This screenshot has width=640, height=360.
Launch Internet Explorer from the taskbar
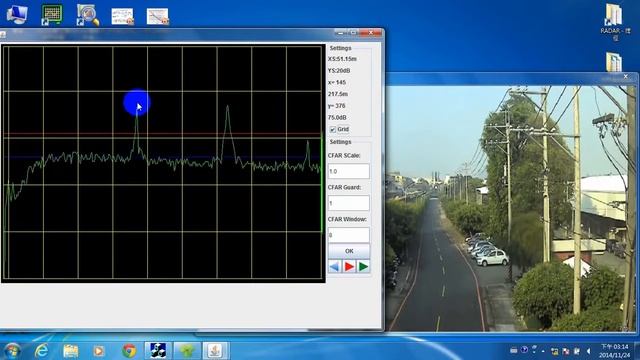coord(42,351)
